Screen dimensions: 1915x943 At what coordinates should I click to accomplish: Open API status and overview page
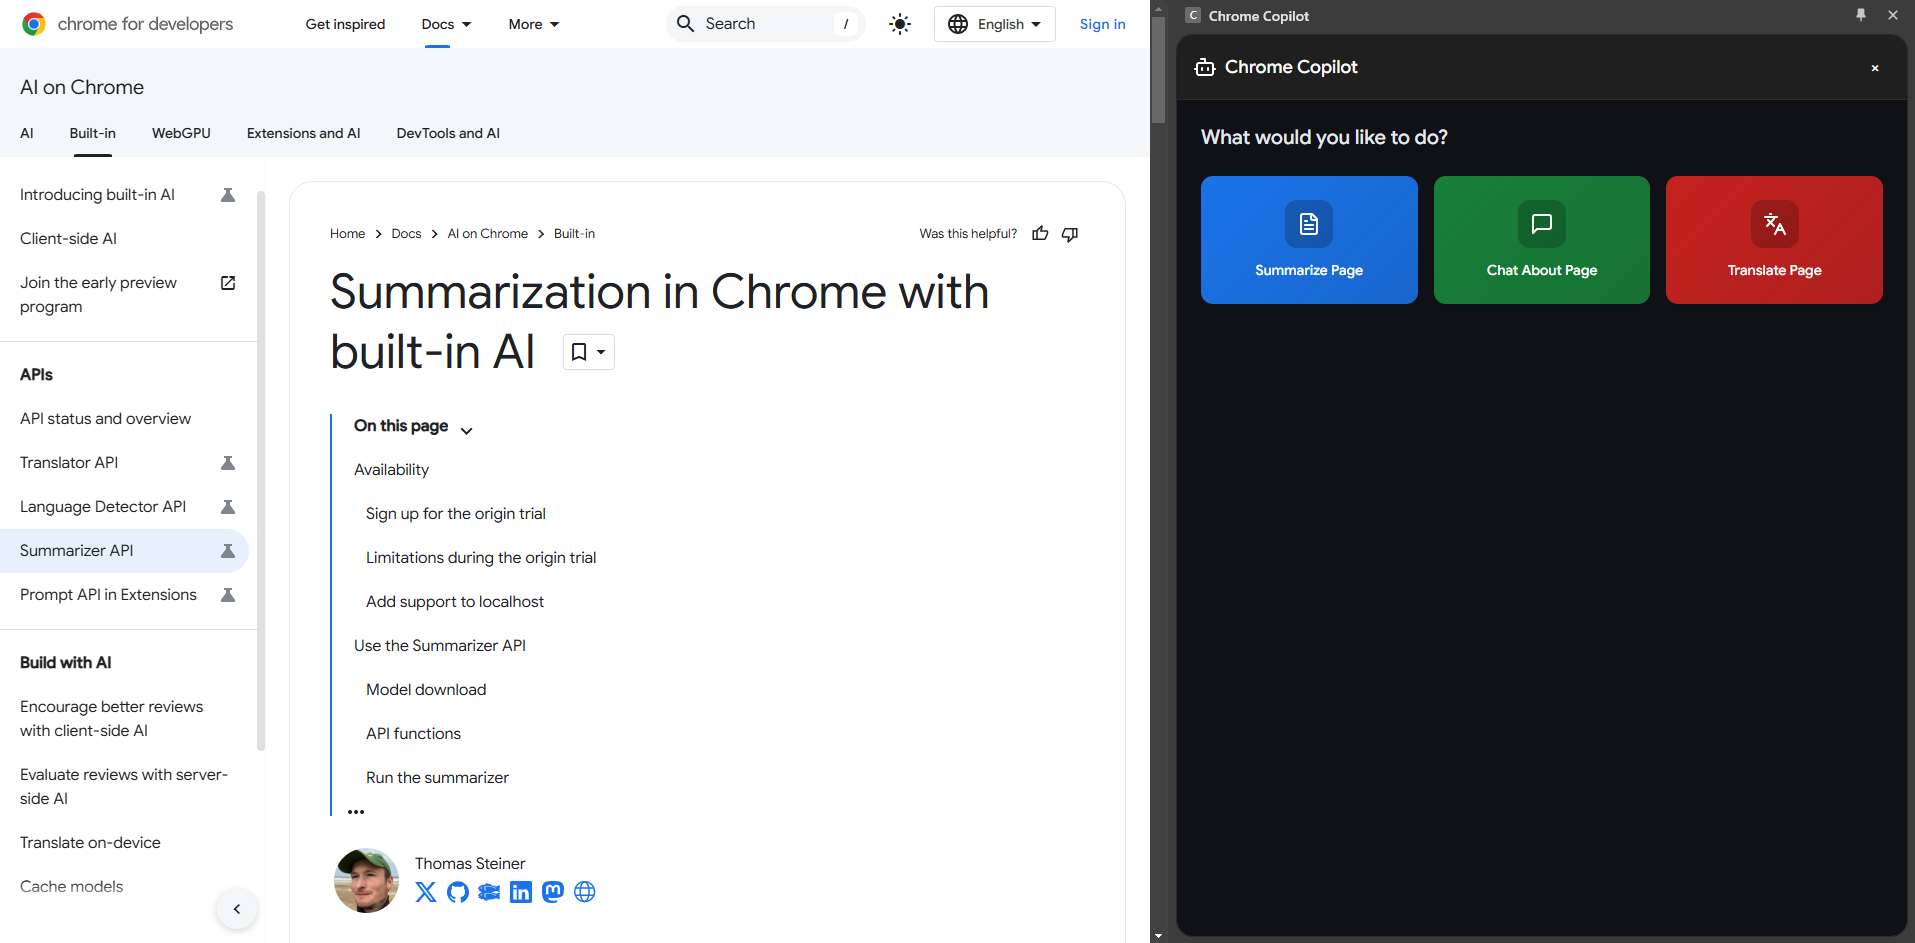tap(105, 419)
